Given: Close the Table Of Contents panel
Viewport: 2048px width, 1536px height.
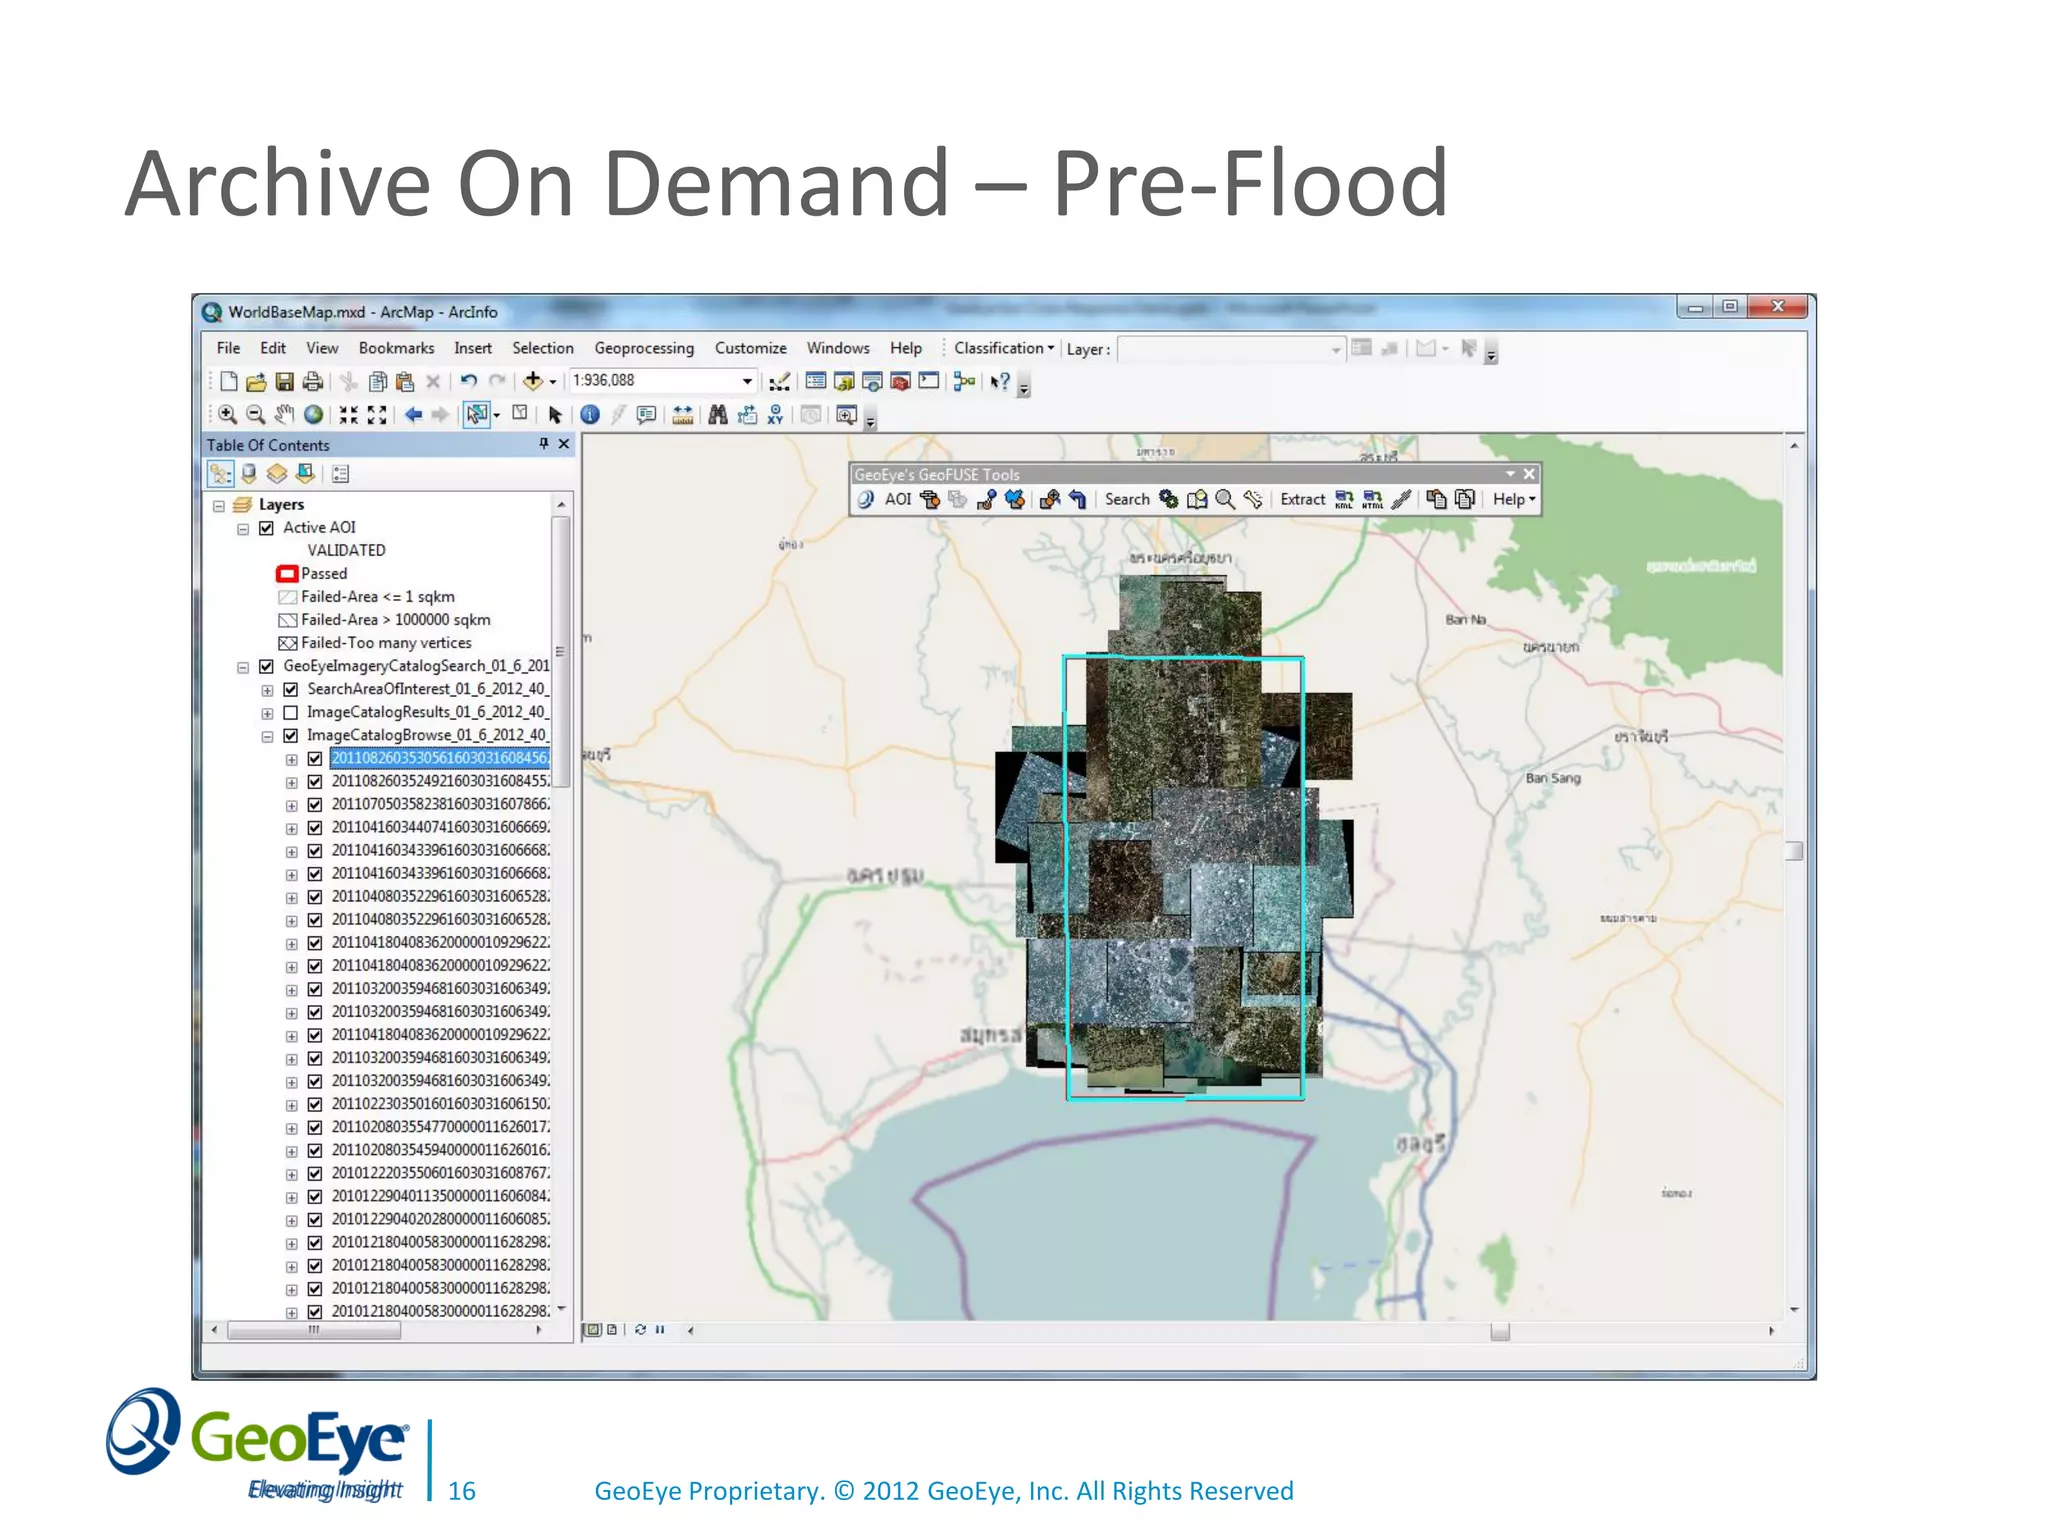Looking at the screenshot, I should pyautogui.click(x=564, y=444).
